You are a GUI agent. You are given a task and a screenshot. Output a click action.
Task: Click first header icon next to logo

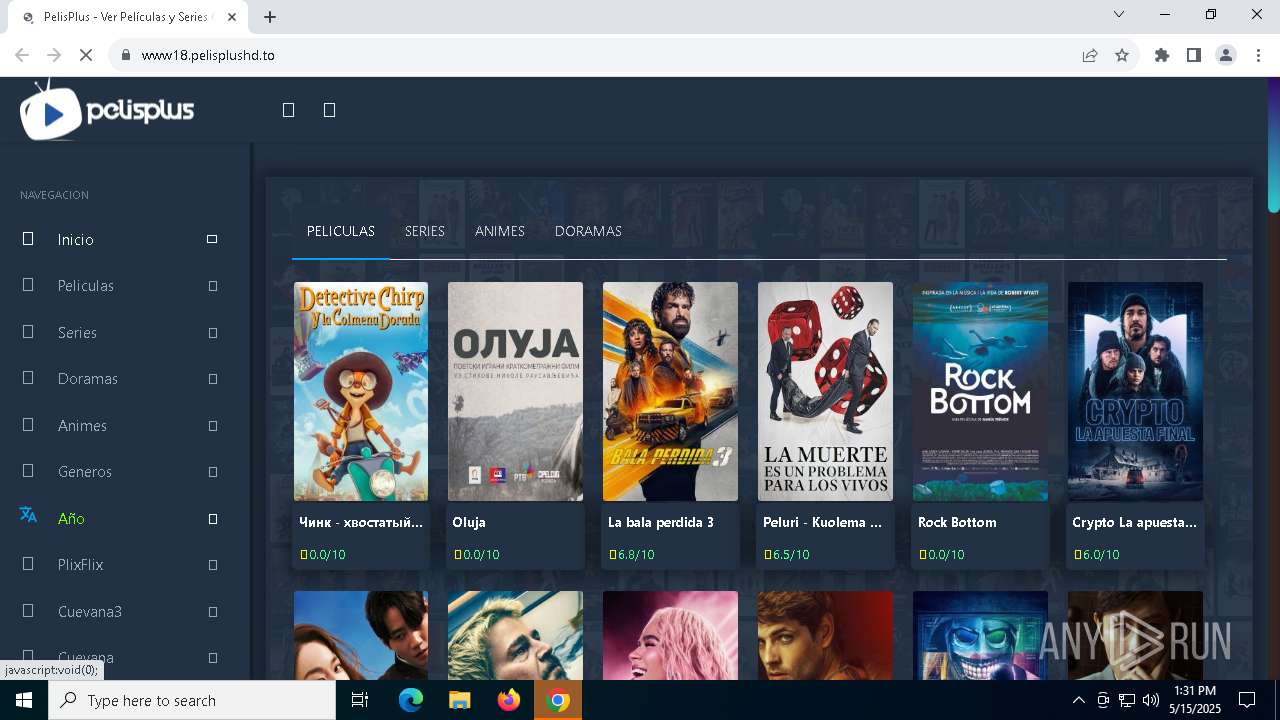coord(288,110)
